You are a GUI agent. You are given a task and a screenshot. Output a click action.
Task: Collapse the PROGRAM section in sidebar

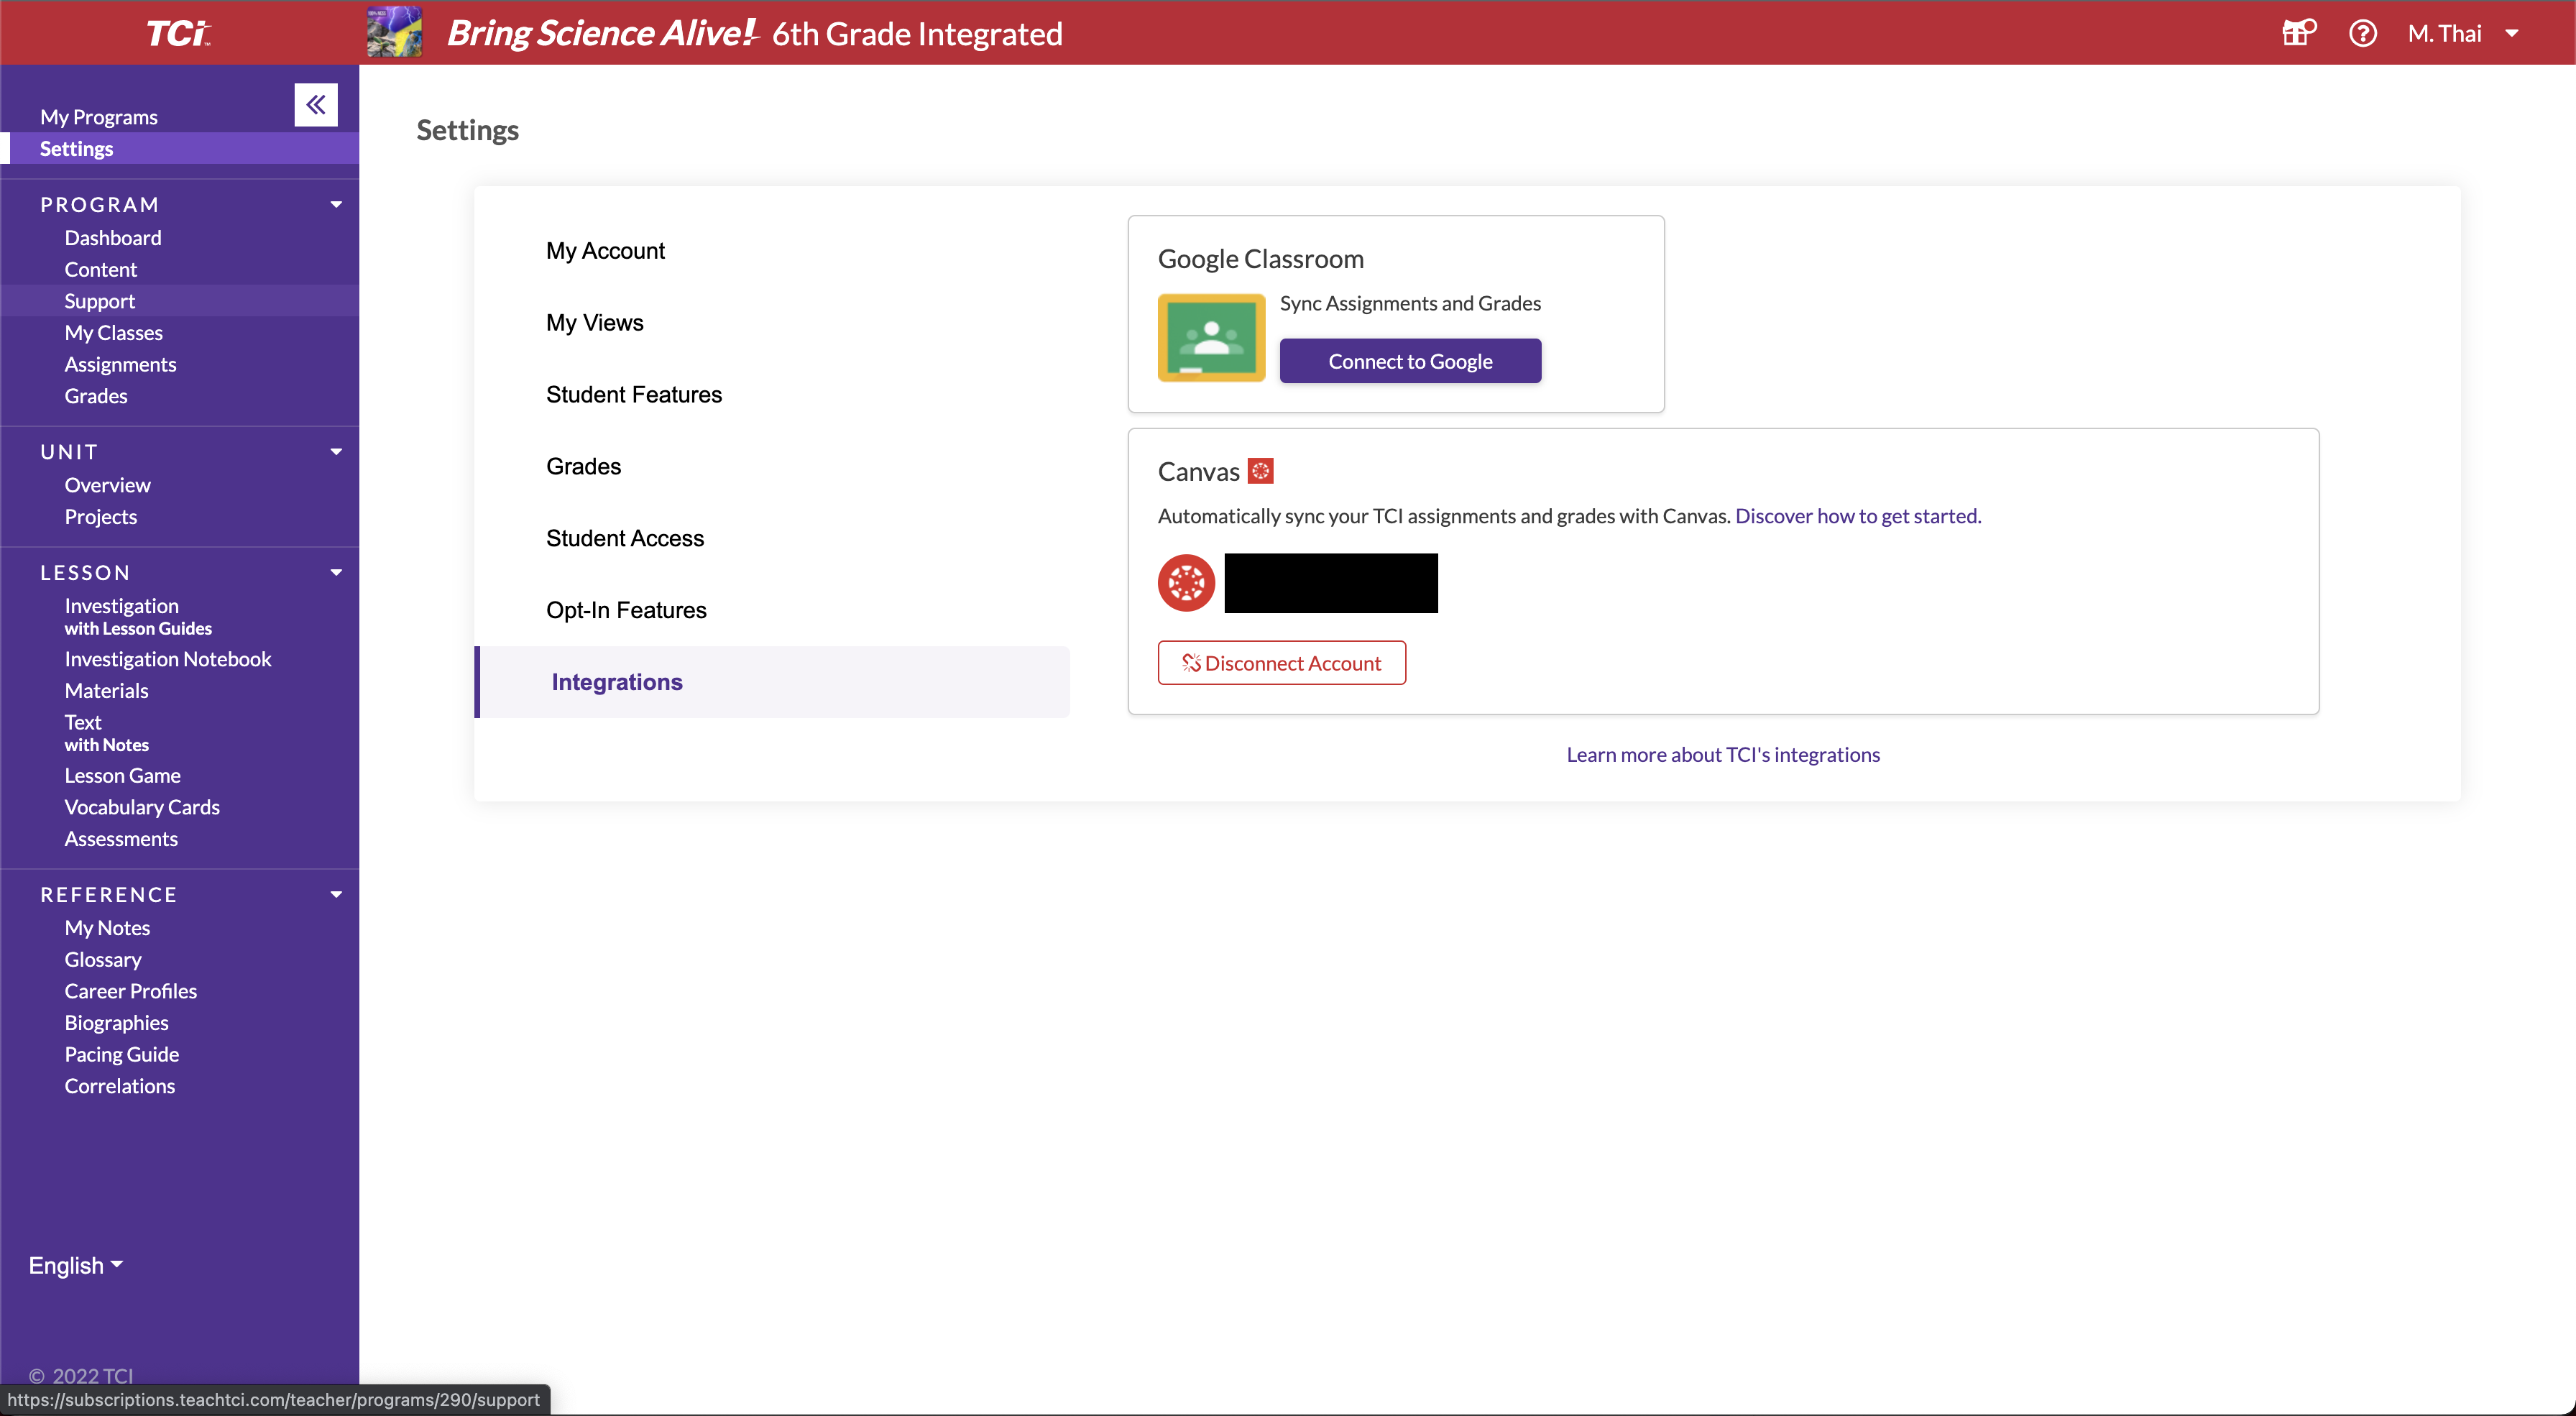point(336,204)
